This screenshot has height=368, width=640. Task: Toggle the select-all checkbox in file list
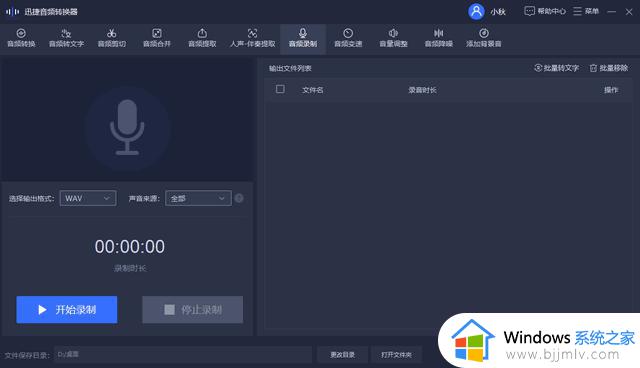click(x=280, y=89)
